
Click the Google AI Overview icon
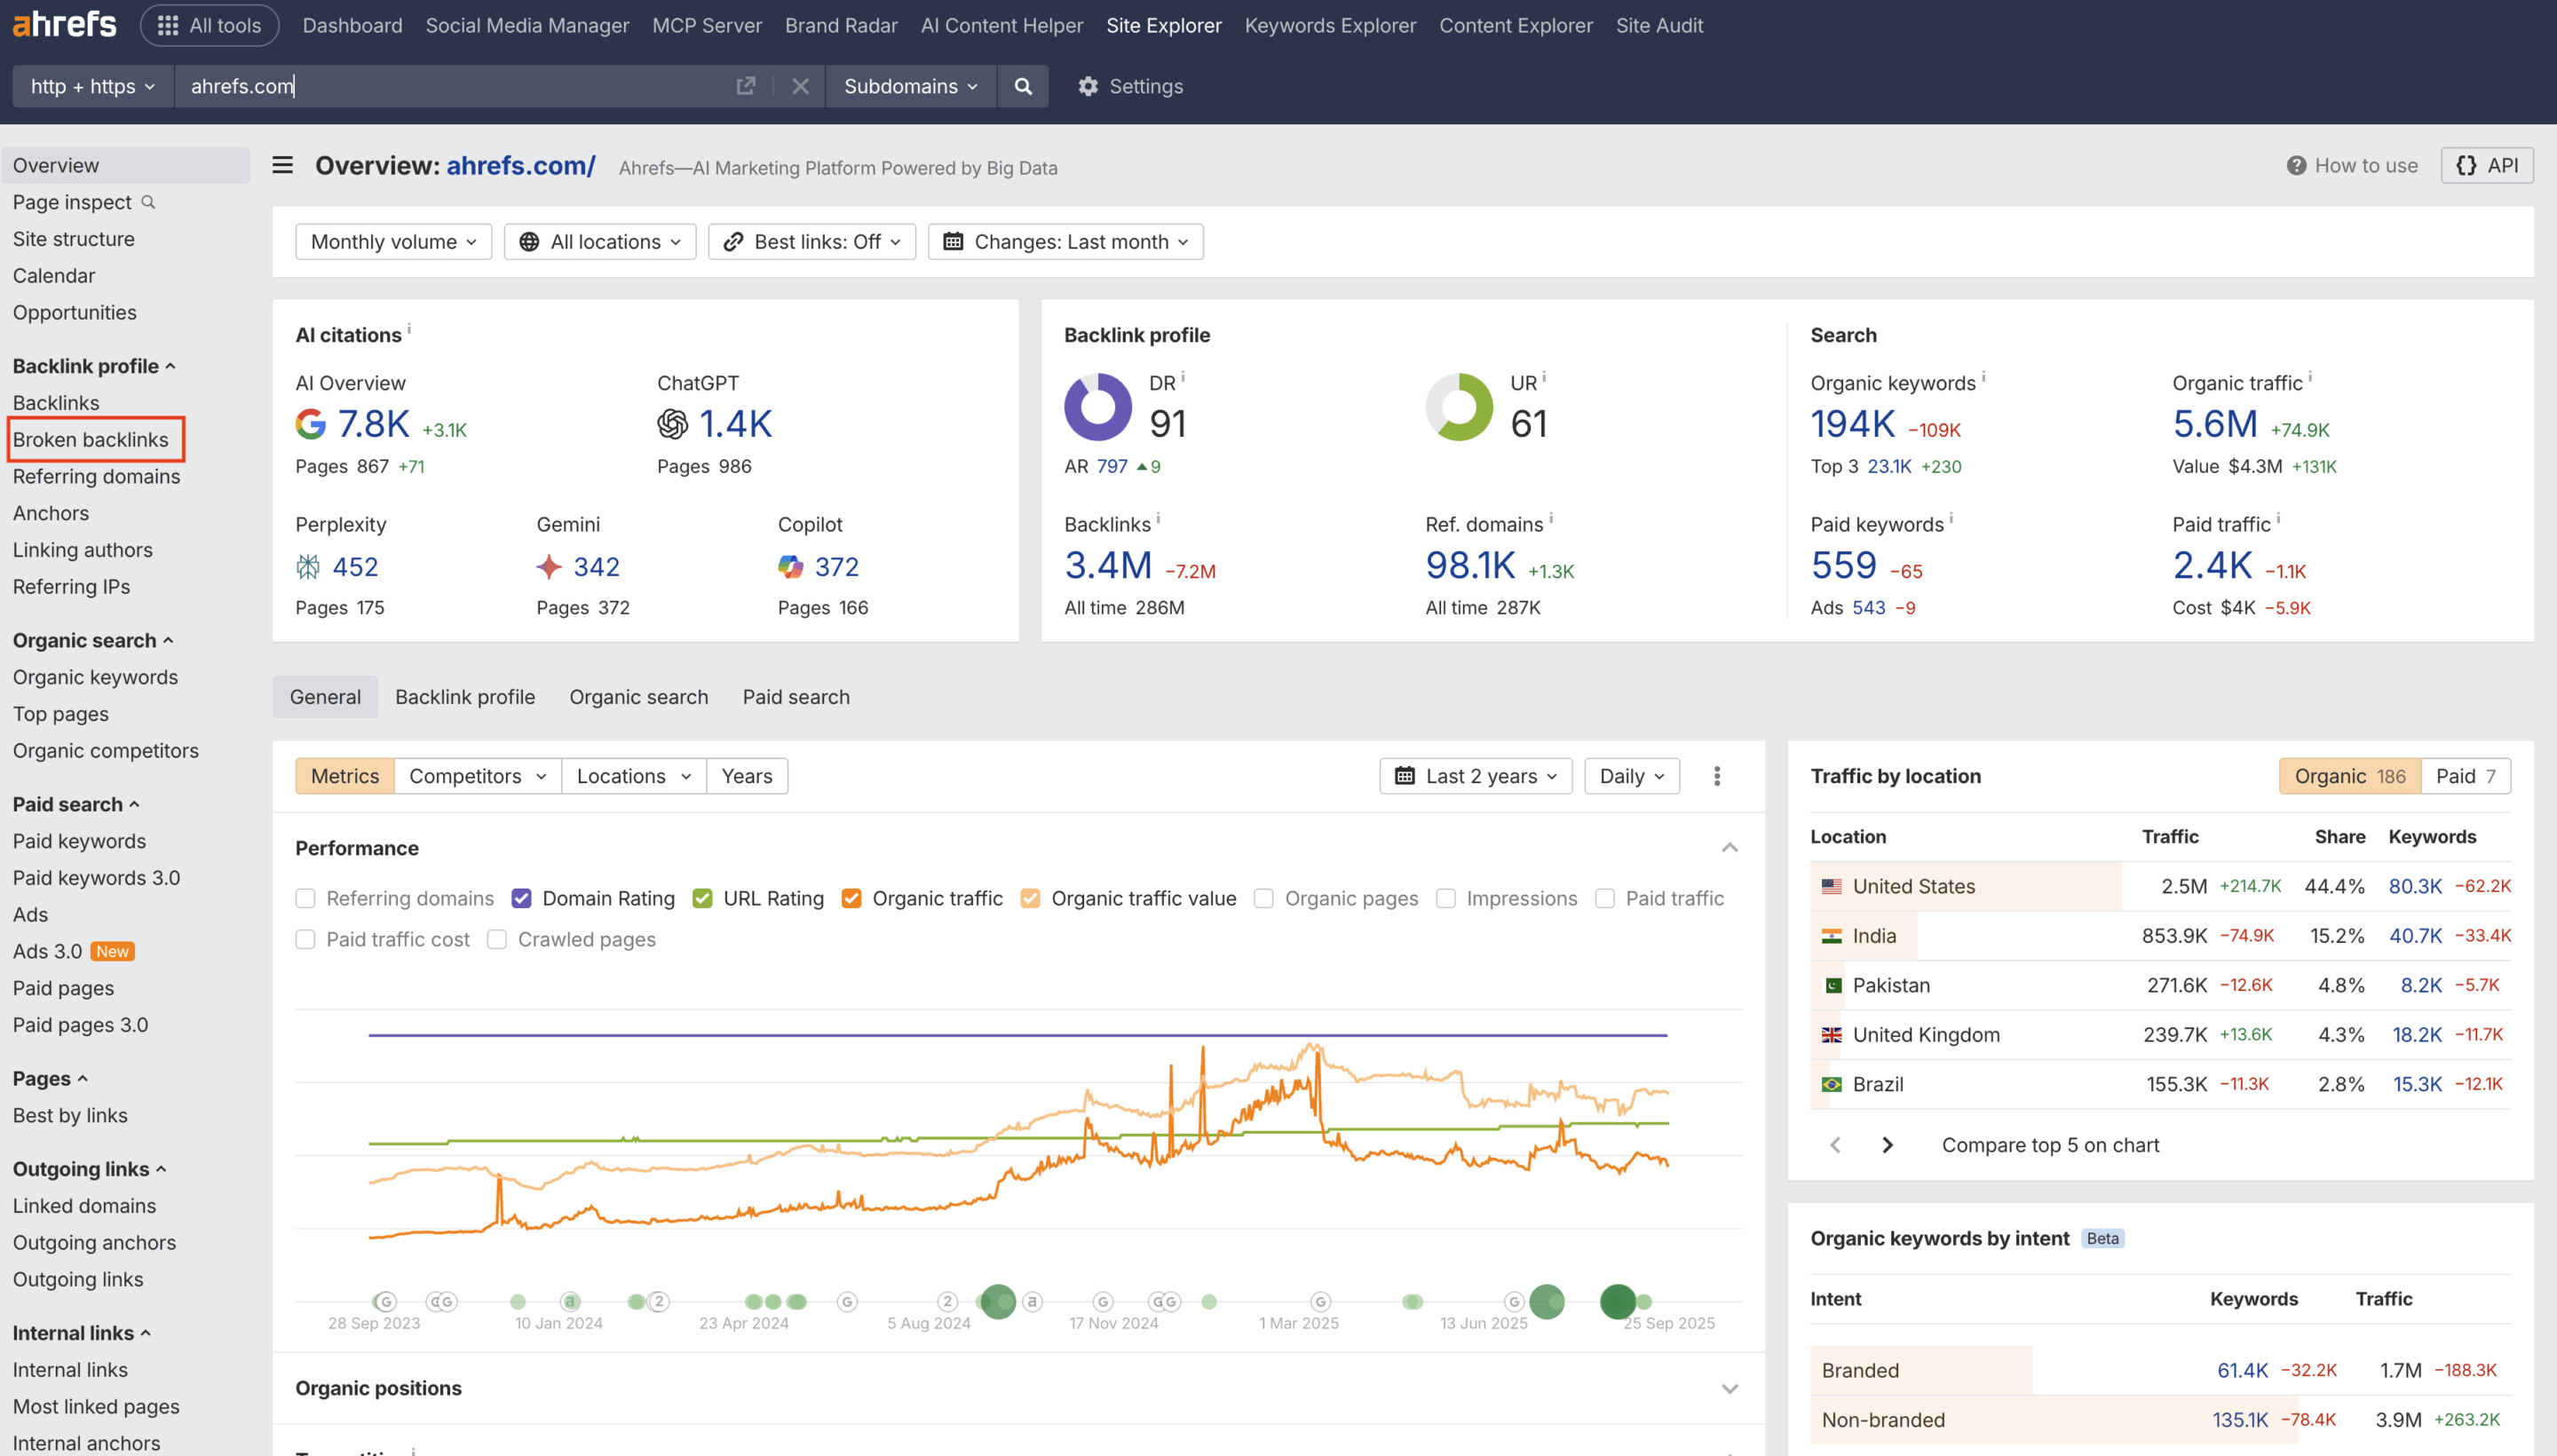pyautogui.click(x=311, y=424)
